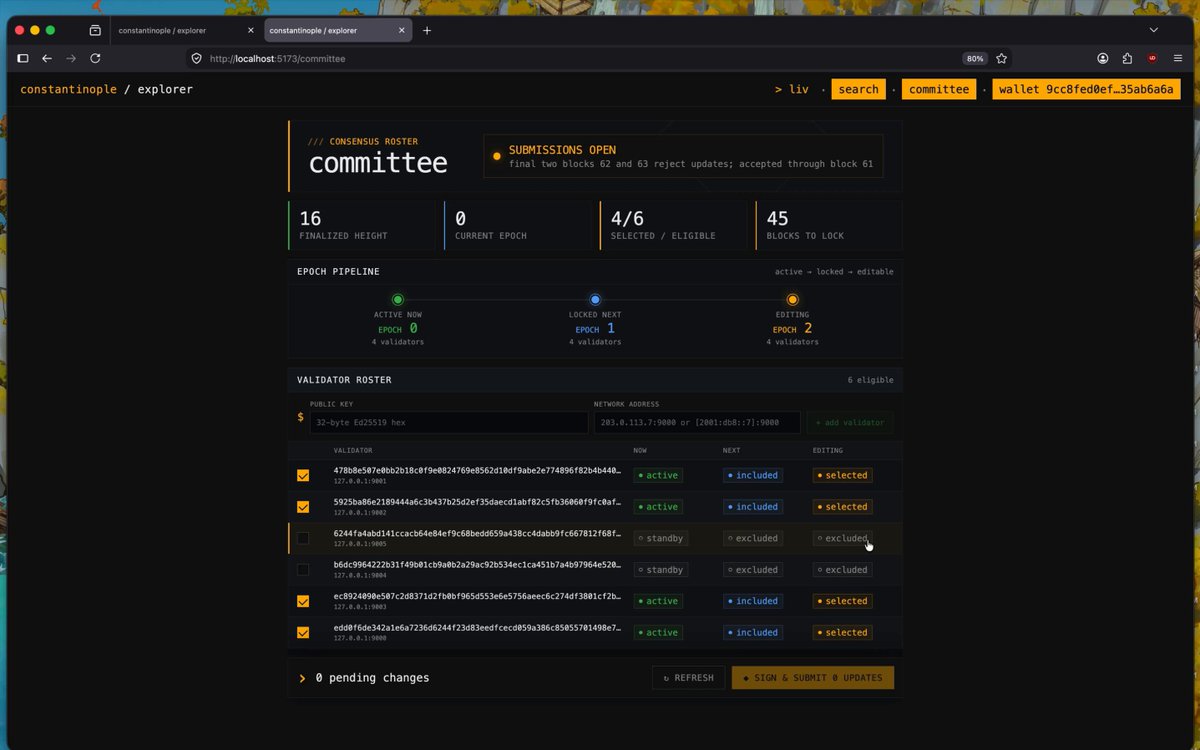The width and height of the screenshot is (1200, 750).
Task: Switch to the first constantinople / explorer tab
Action: [x=185, y=30]
